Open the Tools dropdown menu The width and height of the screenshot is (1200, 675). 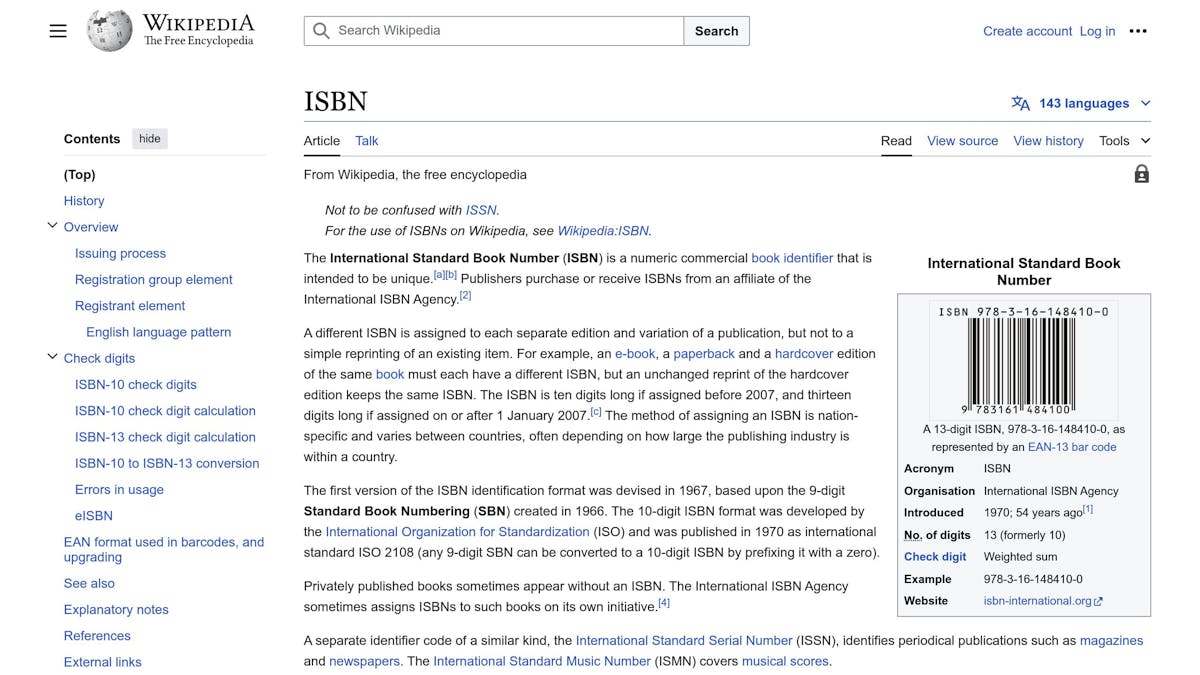(1122, 141)
